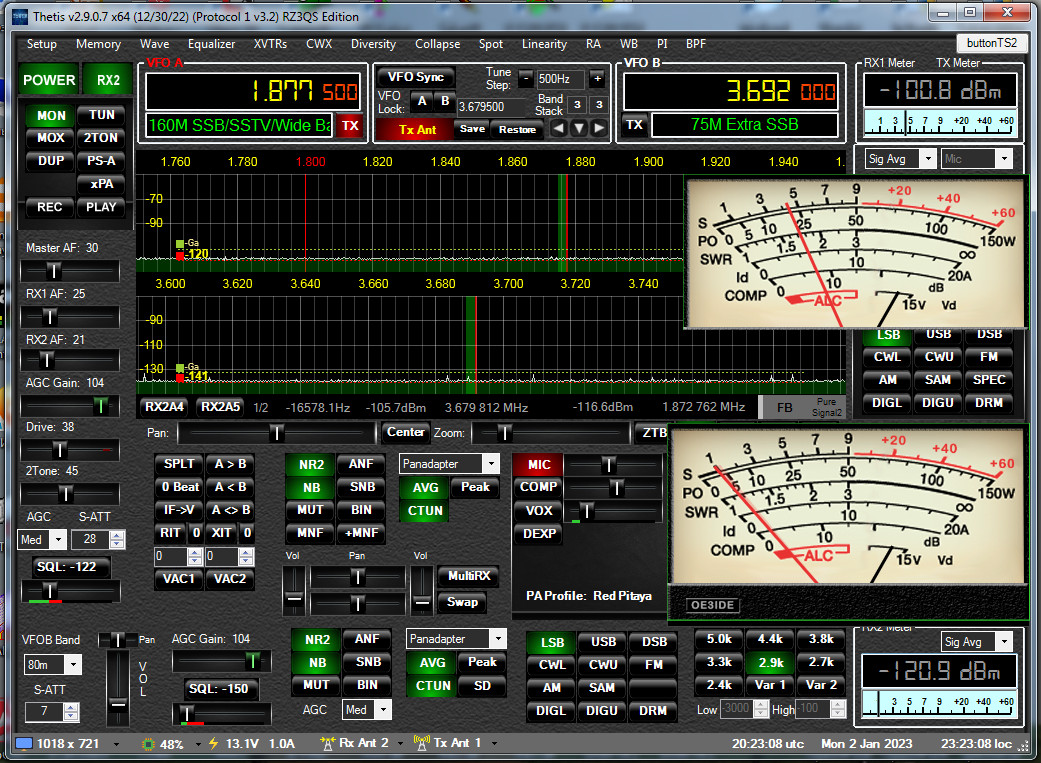Click the Center button beside Pan
The image size is (1041, 763).
[x=405, y=432]
